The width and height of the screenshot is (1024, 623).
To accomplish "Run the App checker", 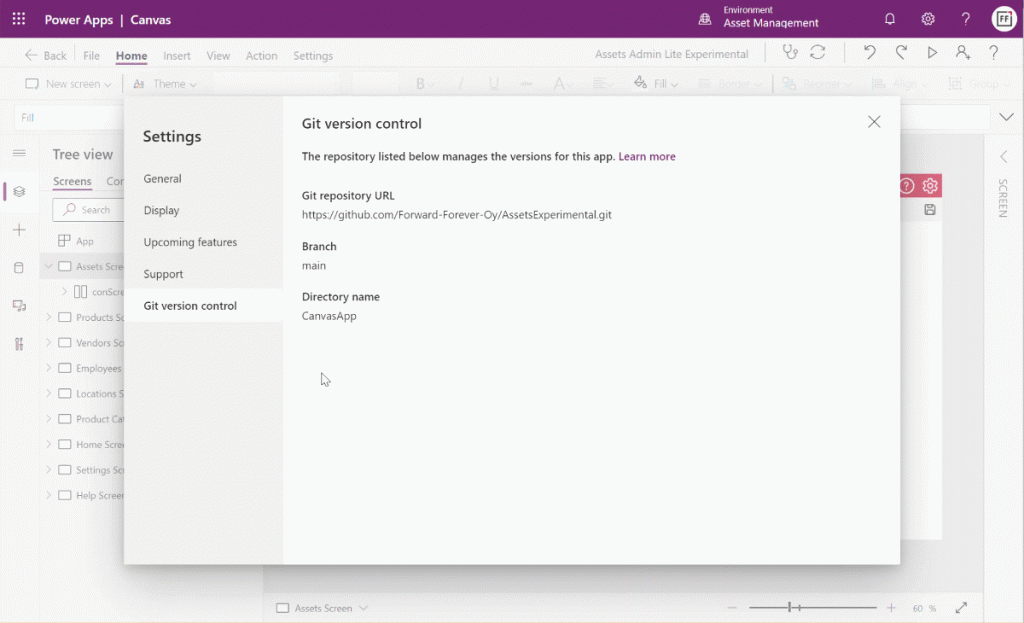I will (x=790, y=52).
